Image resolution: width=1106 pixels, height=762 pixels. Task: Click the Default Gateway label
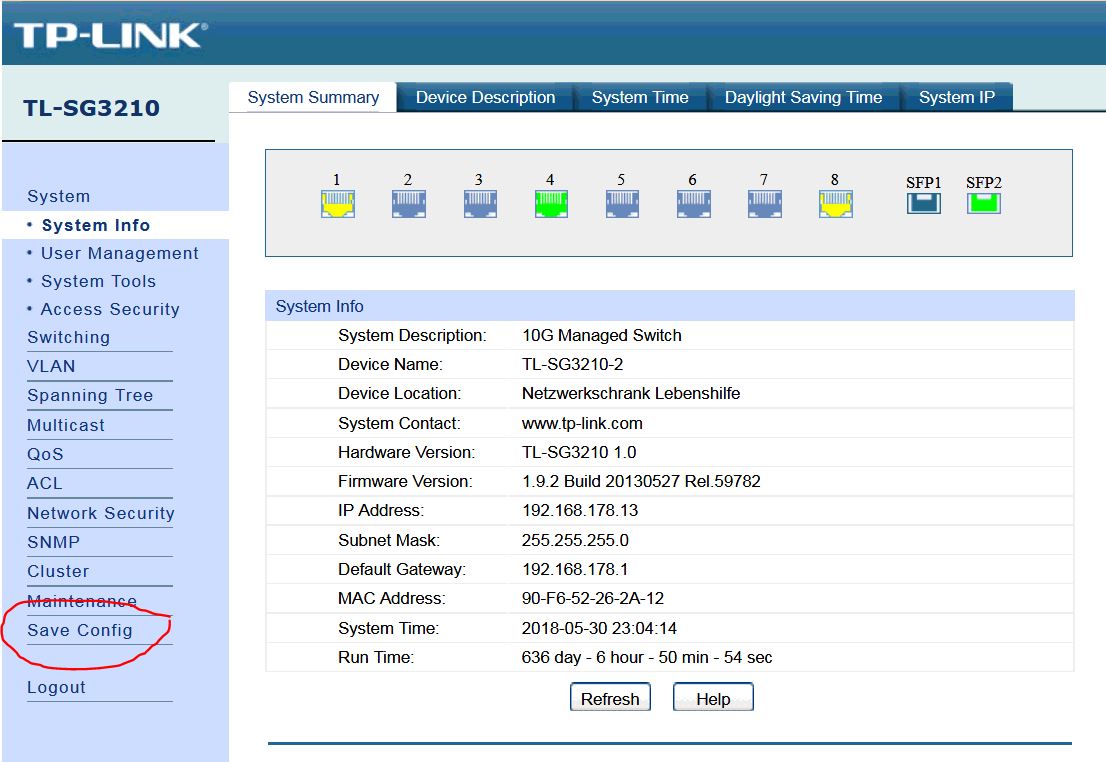click(x=402, y=569)
